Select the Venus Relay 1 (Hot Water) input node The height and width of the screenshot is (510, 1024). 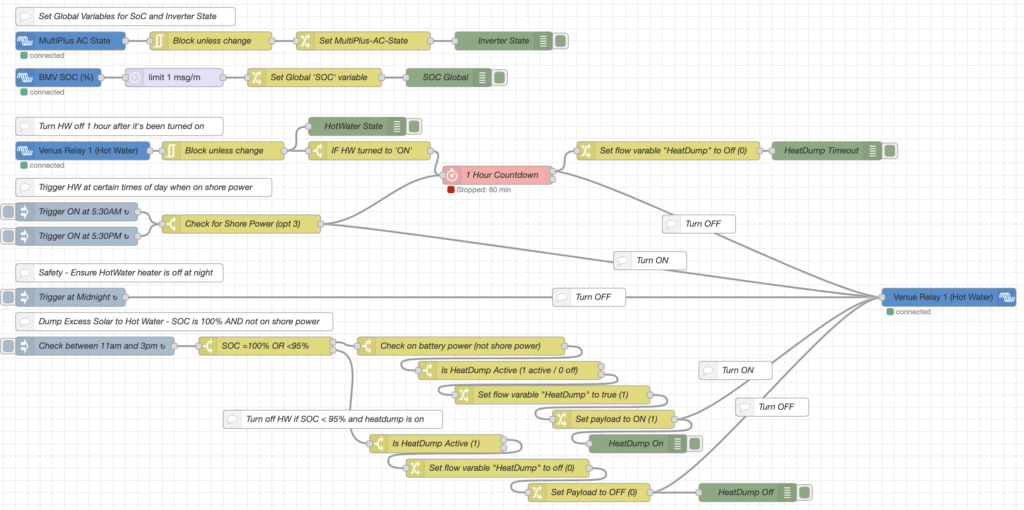pos(83,150)
